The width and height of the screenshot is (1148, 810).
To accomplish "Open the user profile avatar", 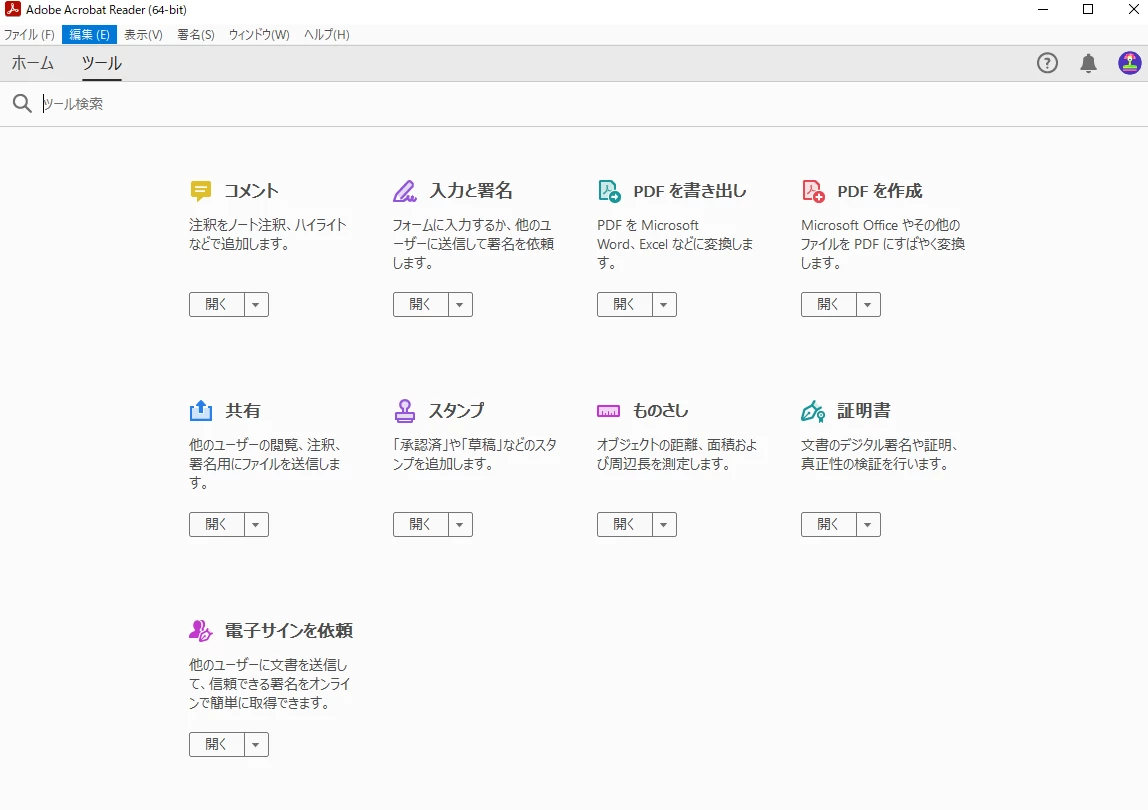I will (1130, 63).
